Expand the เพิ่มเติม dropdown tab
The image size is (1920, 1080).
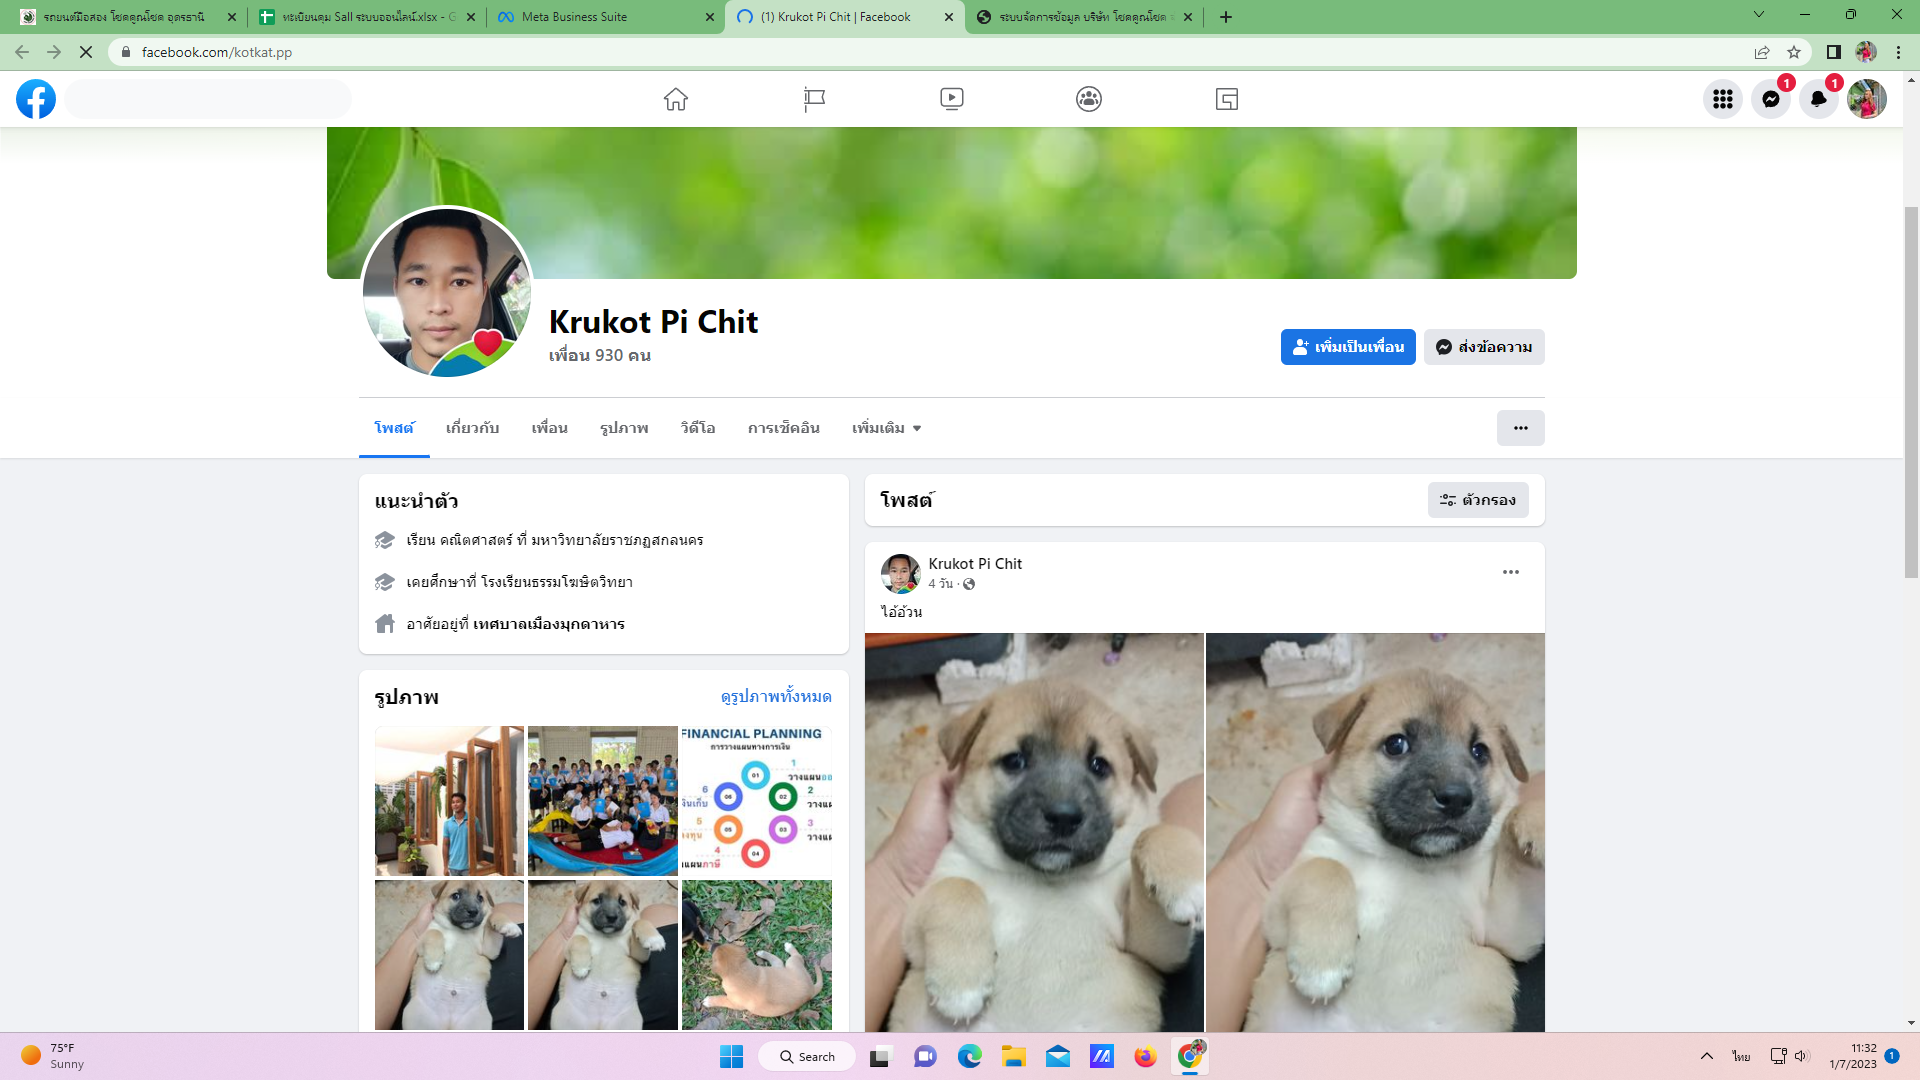[886, 428]
